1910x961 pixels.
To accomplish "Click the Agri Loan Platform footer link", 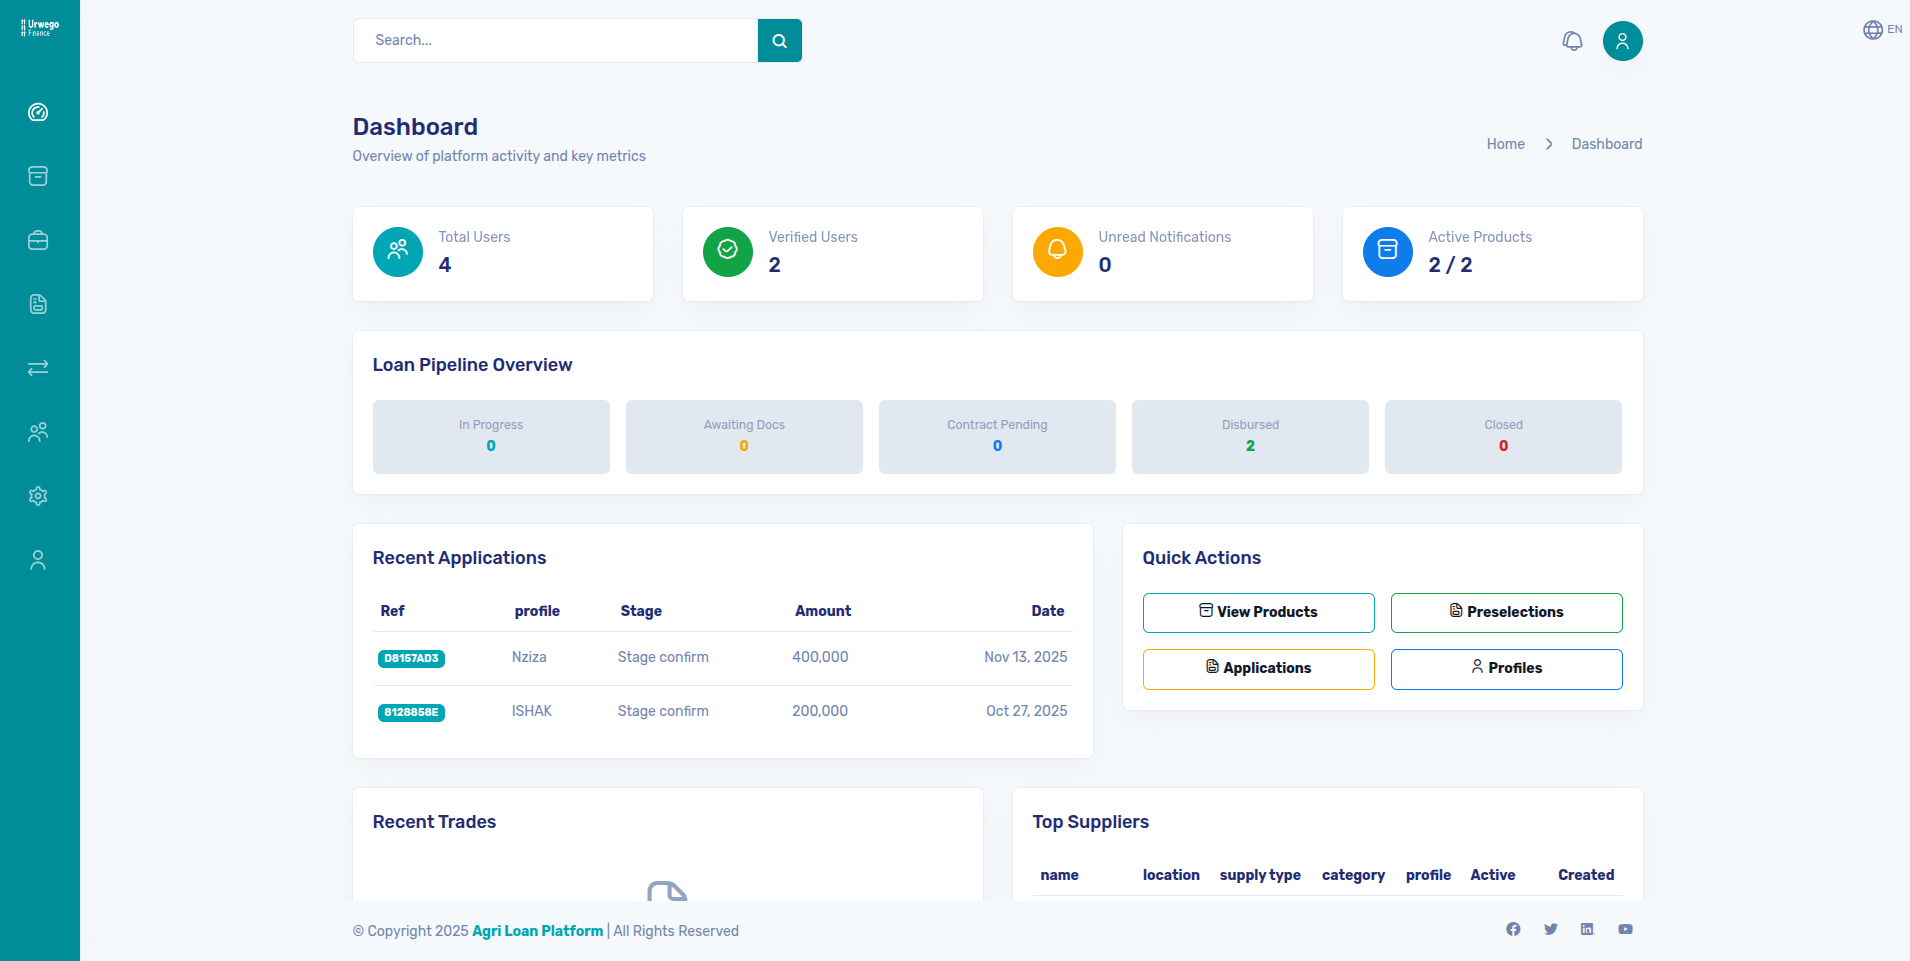I will click(537, 930).
